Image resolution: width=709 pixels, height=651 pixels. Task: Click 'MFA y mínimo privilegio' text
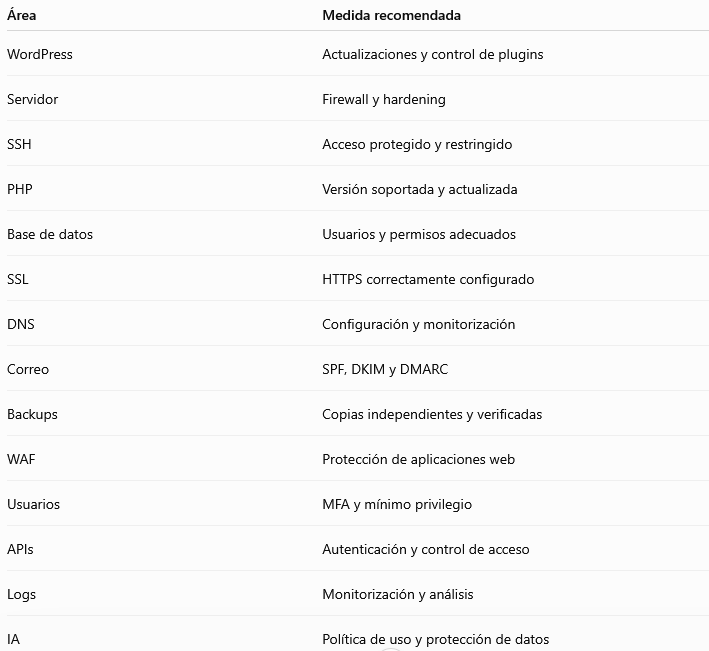(x=397, y=505)
